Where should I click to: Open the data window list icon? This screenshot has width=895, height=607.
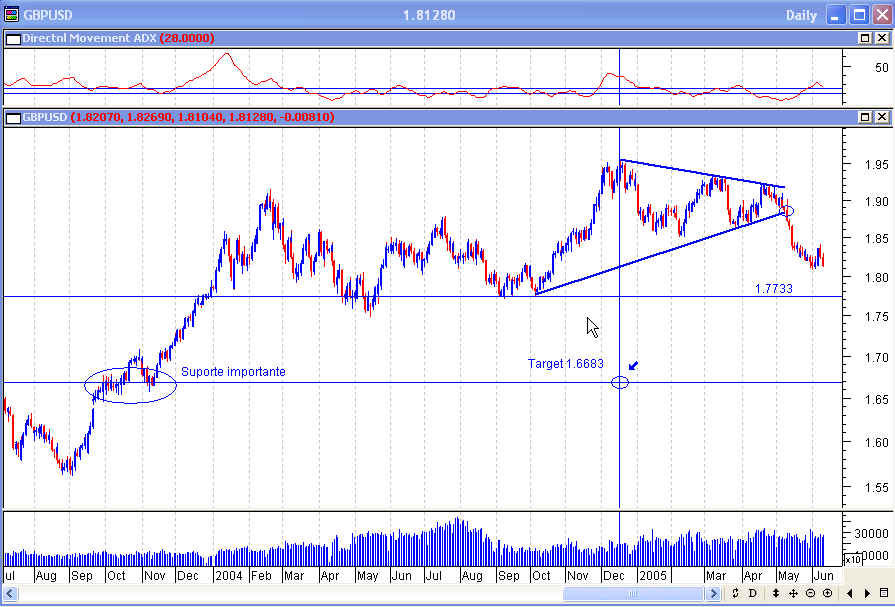click(x=883, y=593)
